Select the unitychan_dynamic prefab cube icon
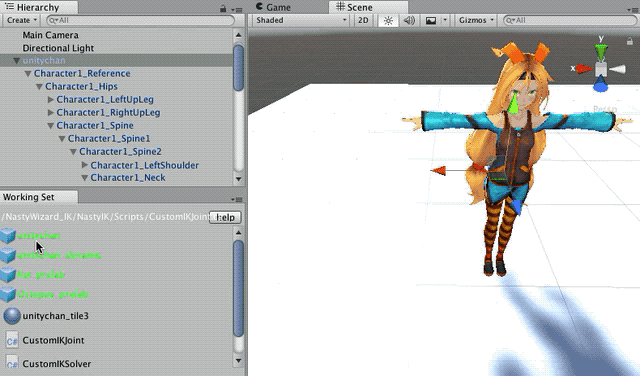Image resolution: width=640 pixels, height=376 pixels. click(x=7, y=255)
